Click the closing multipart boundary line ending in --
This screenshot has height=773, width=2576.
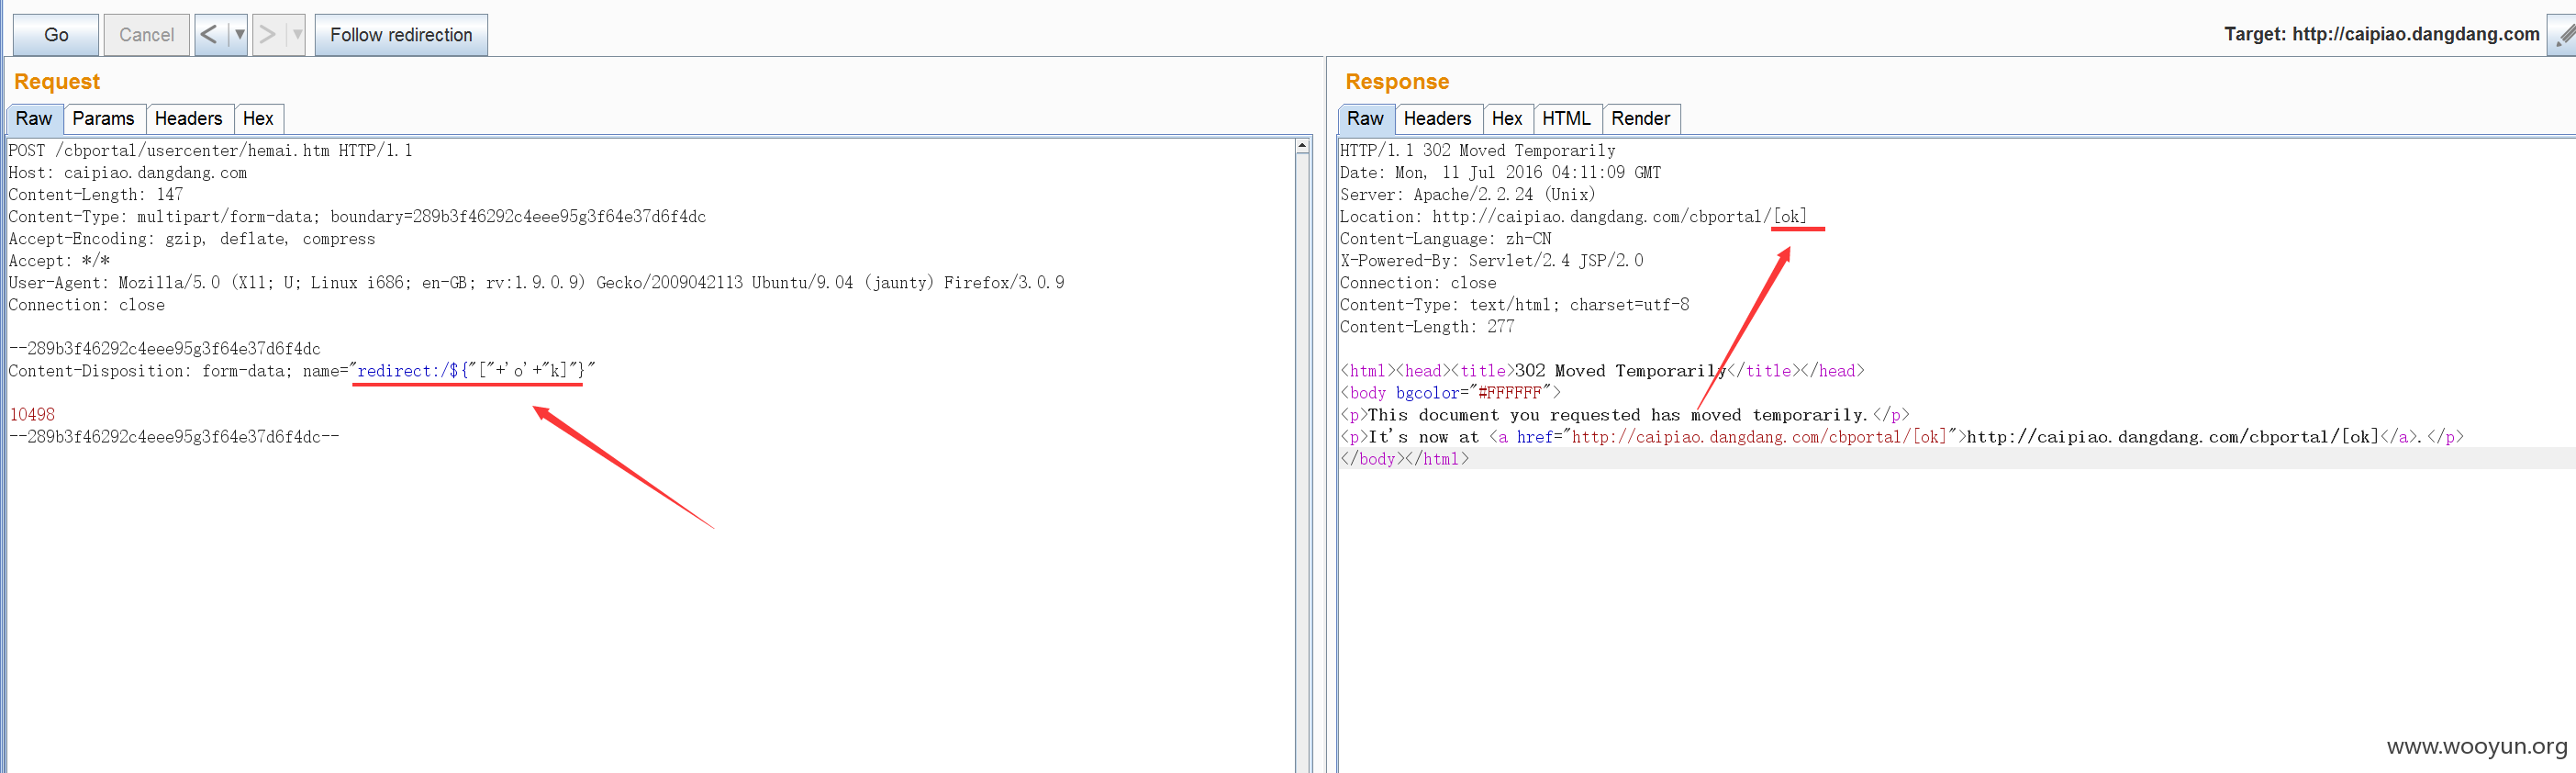174,436
